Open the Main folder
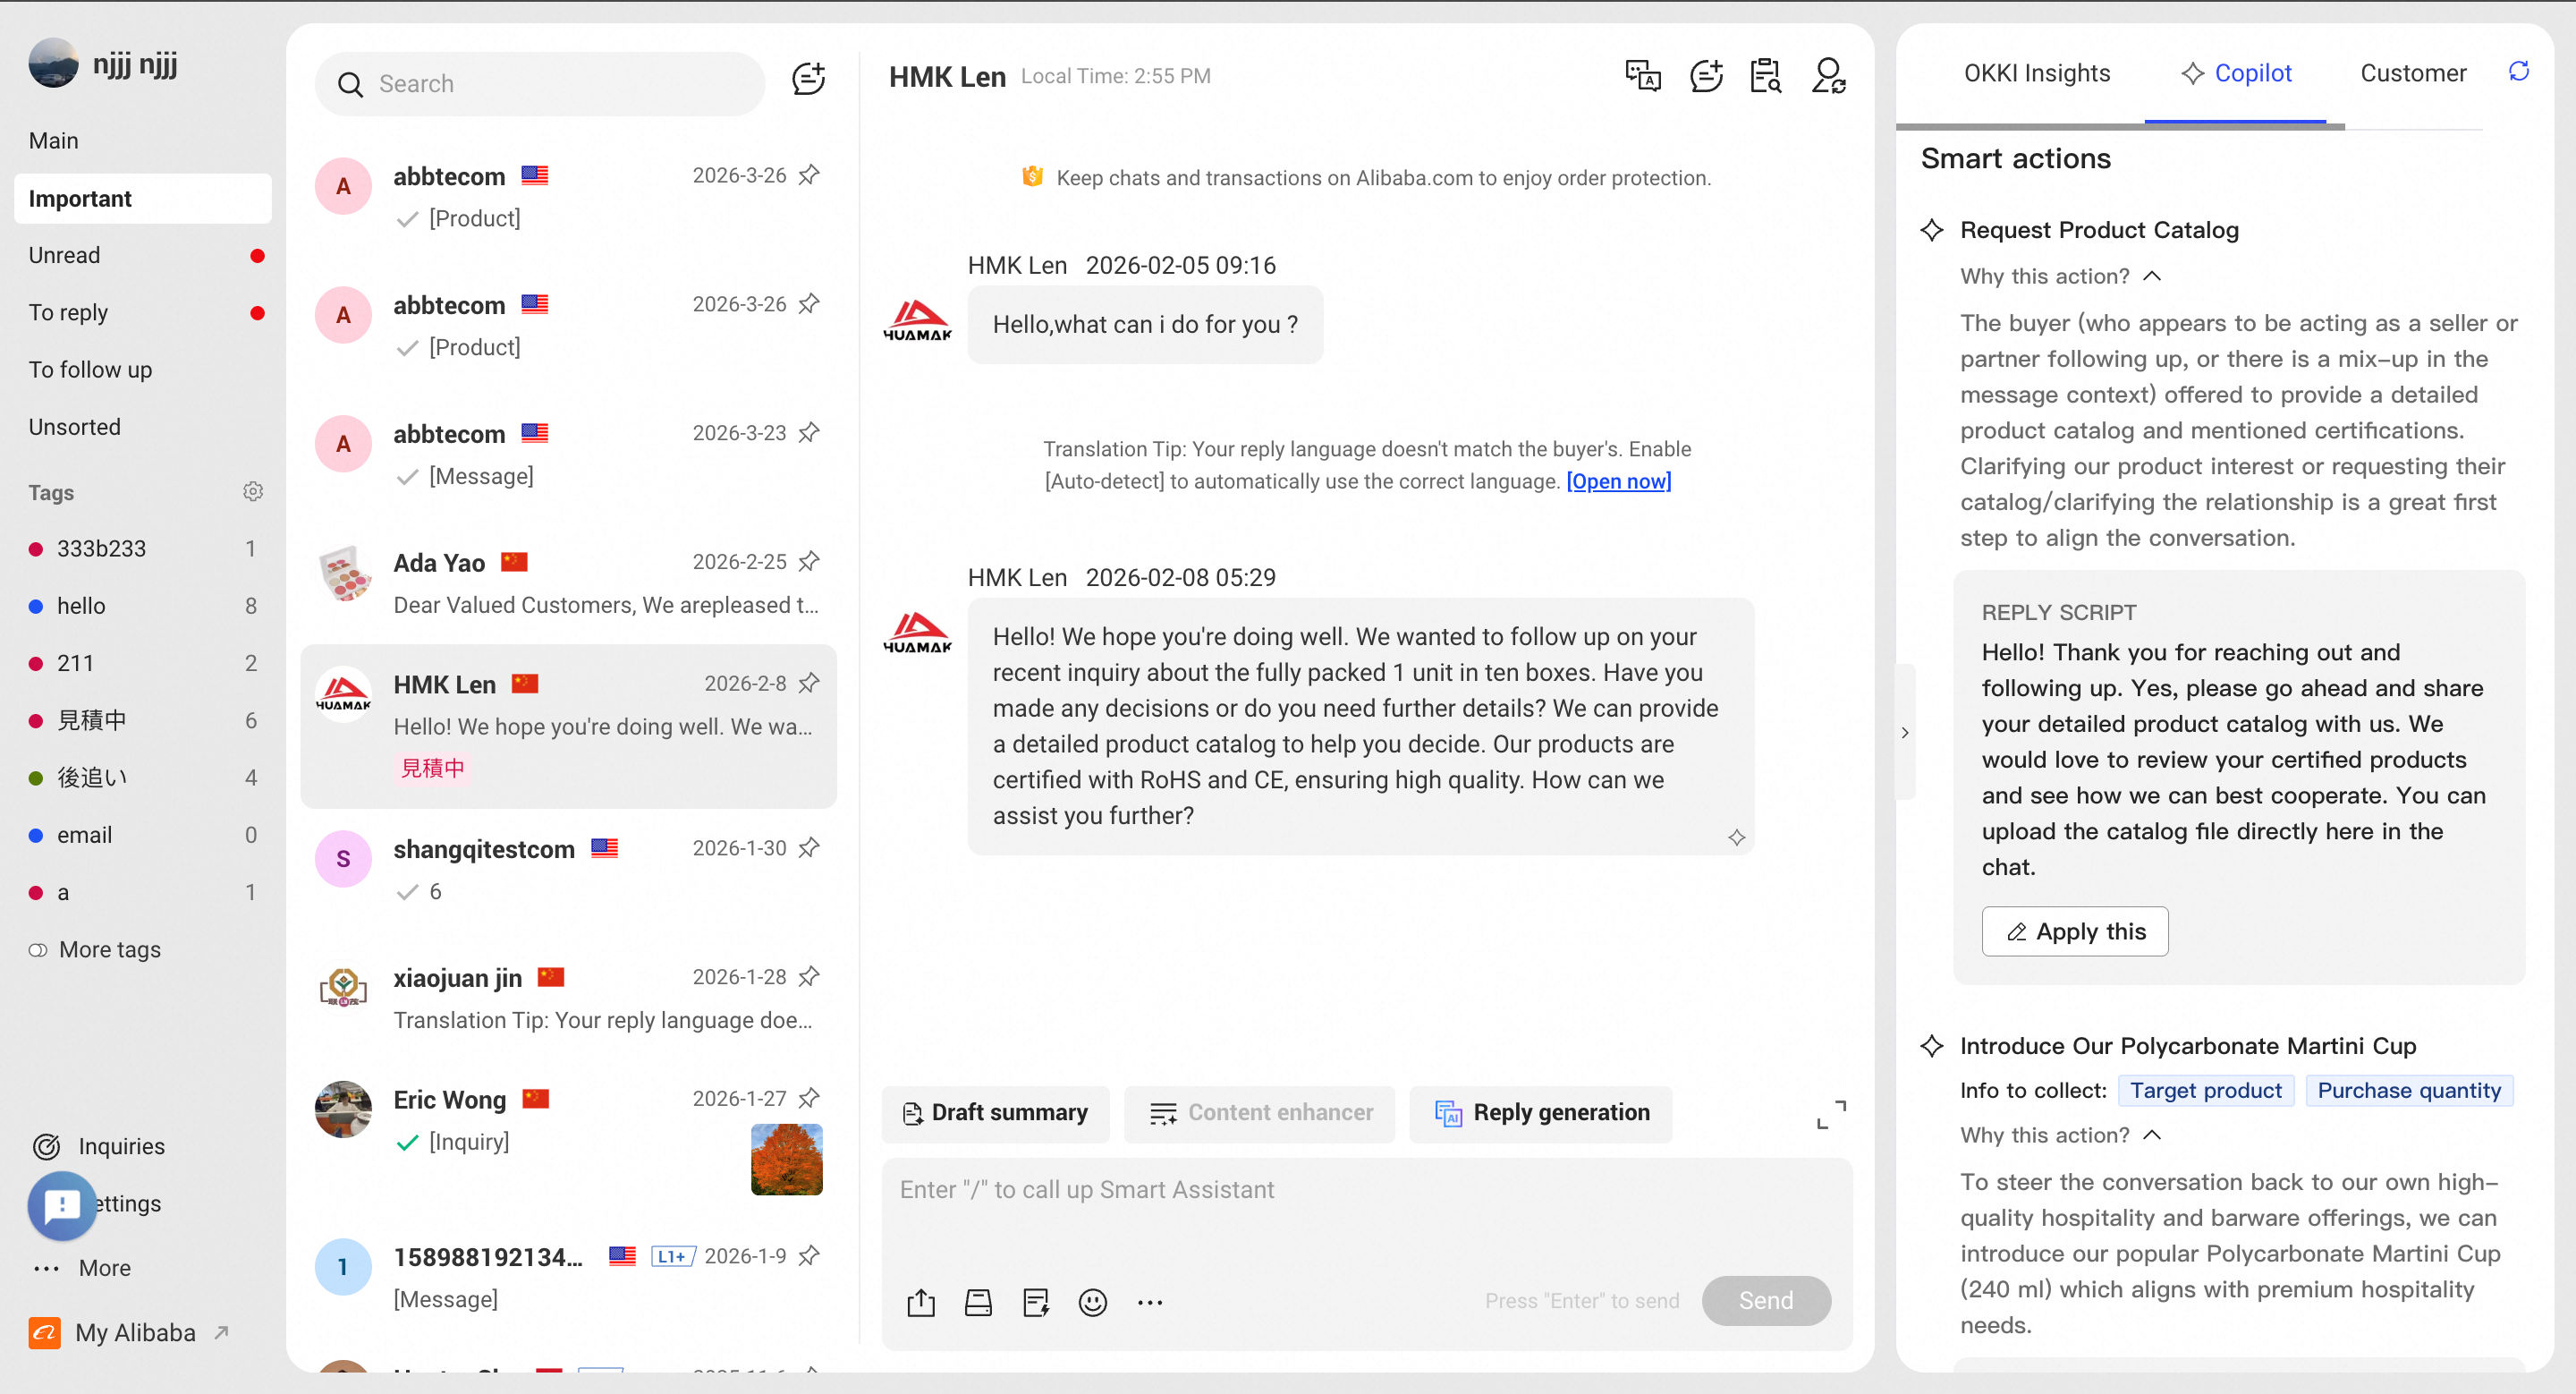The width and height of the screenshot is (2576, 1394). click(x=143, y=141)
